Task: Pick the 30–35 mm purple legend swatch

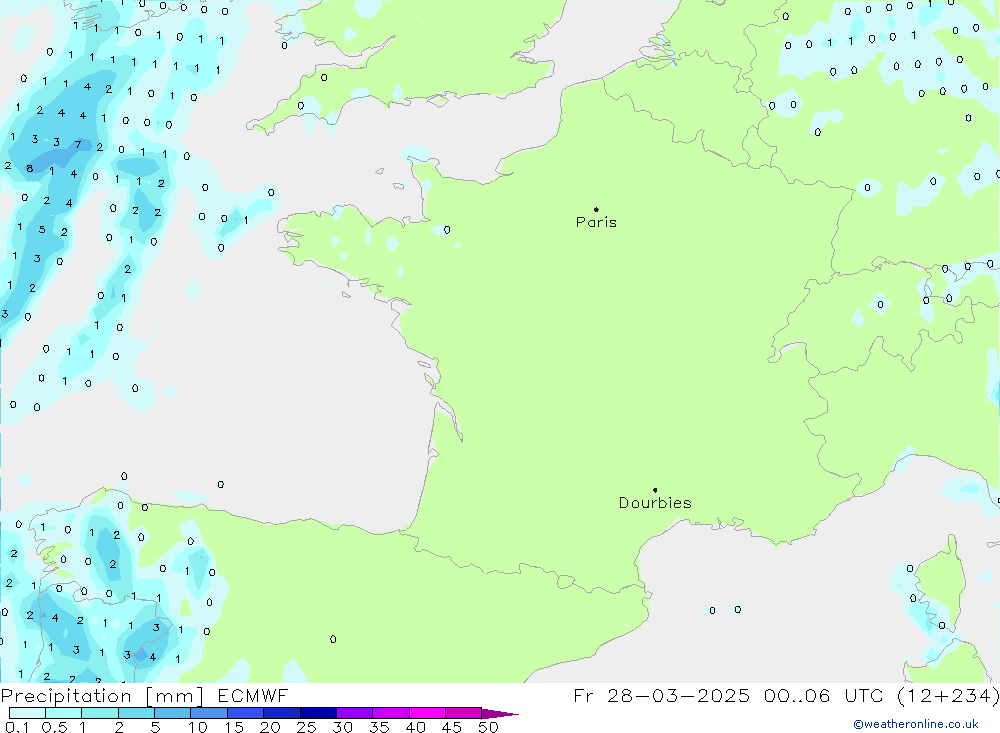Action: (355, 713)
